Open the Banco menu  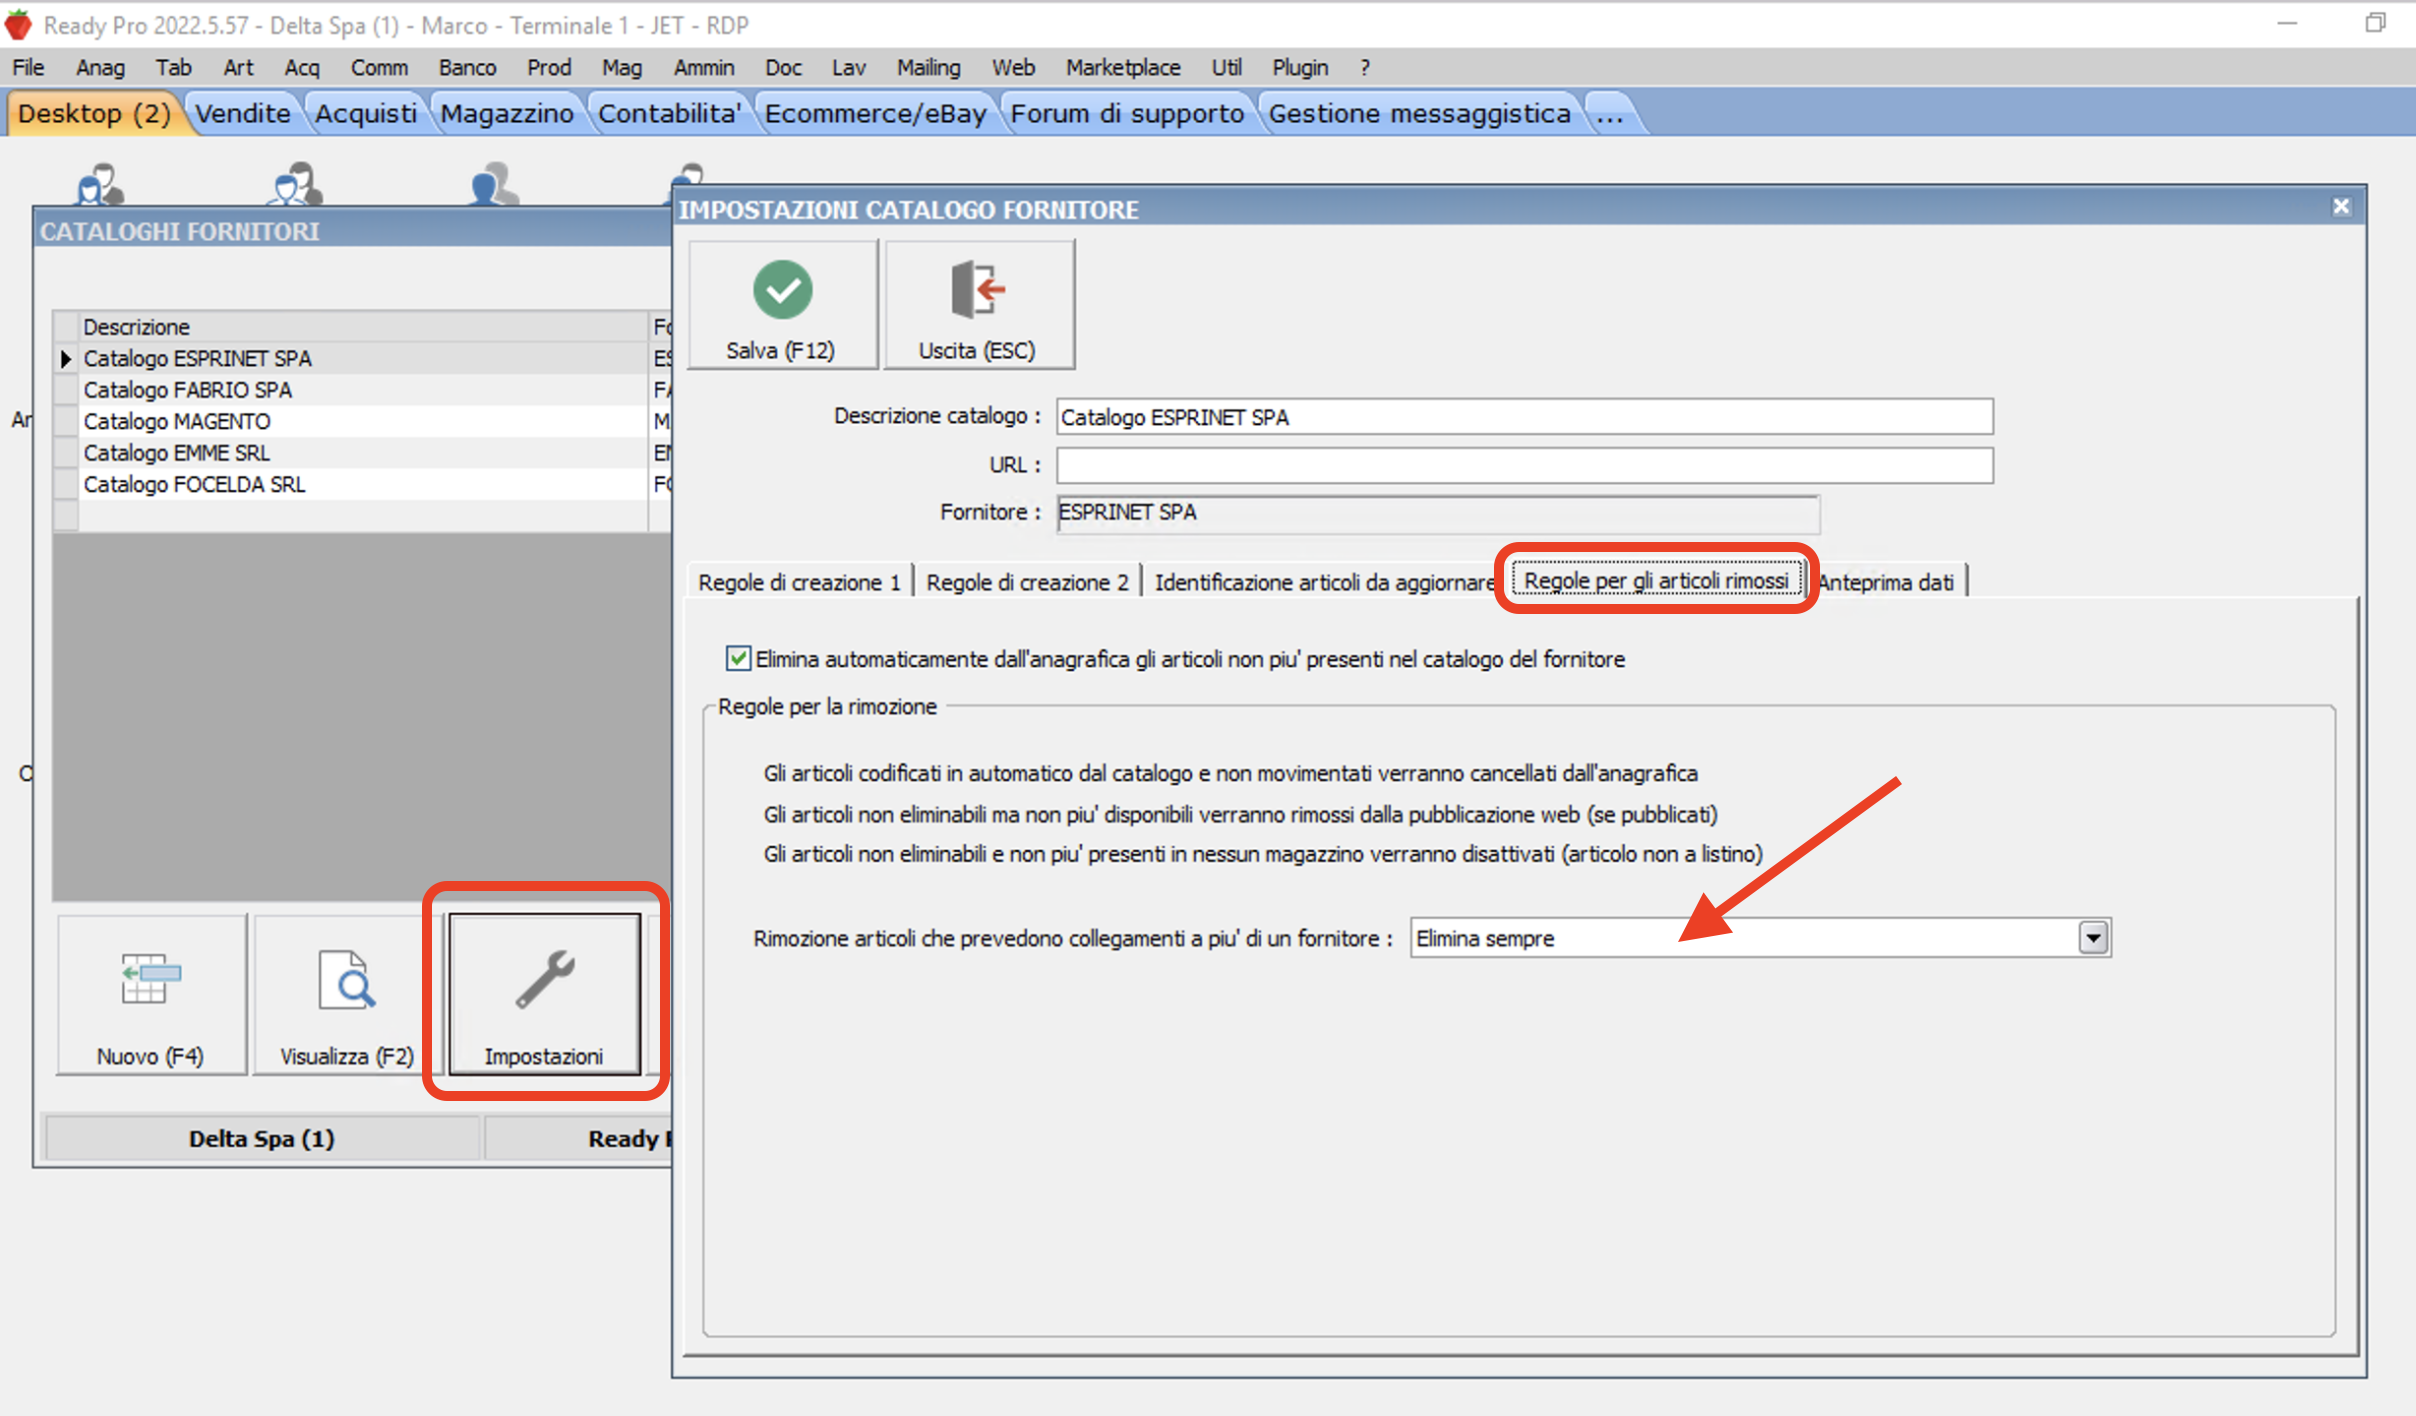[467, 67]
